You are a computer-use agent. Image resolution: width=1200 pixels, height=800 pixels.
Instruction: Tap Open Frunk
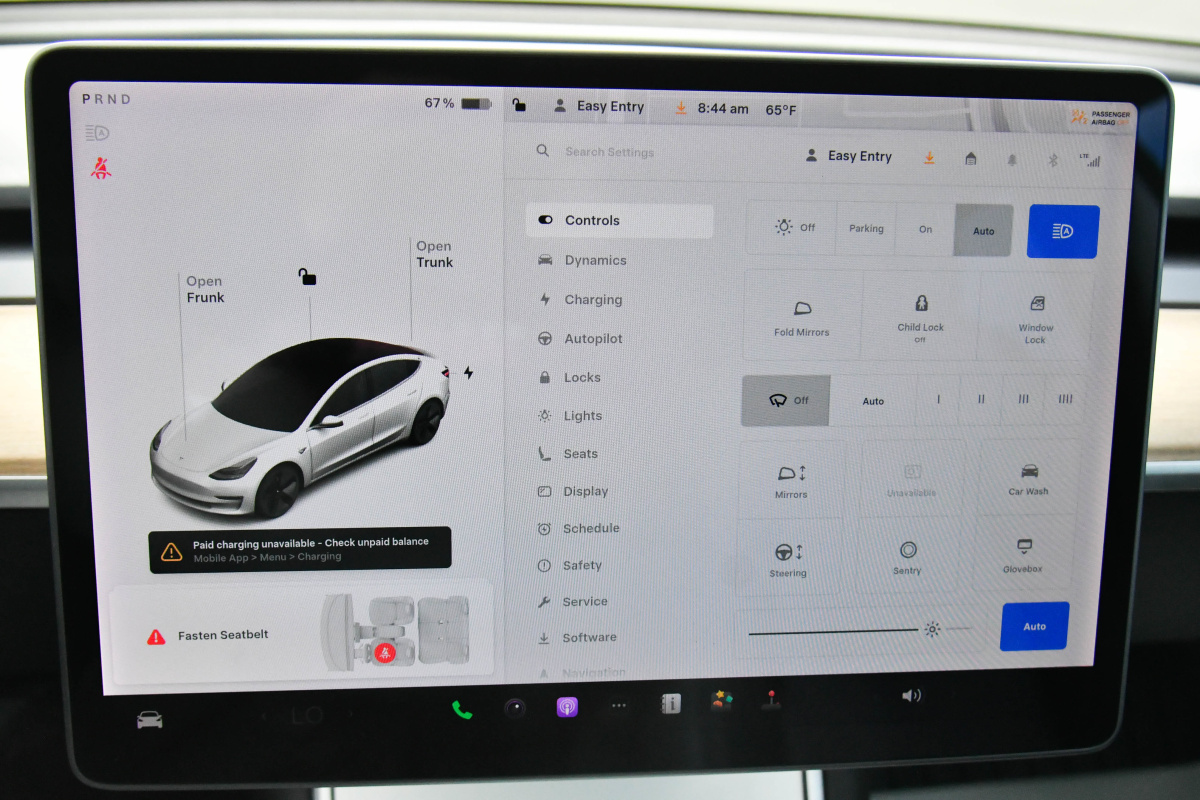coord(204,289)
